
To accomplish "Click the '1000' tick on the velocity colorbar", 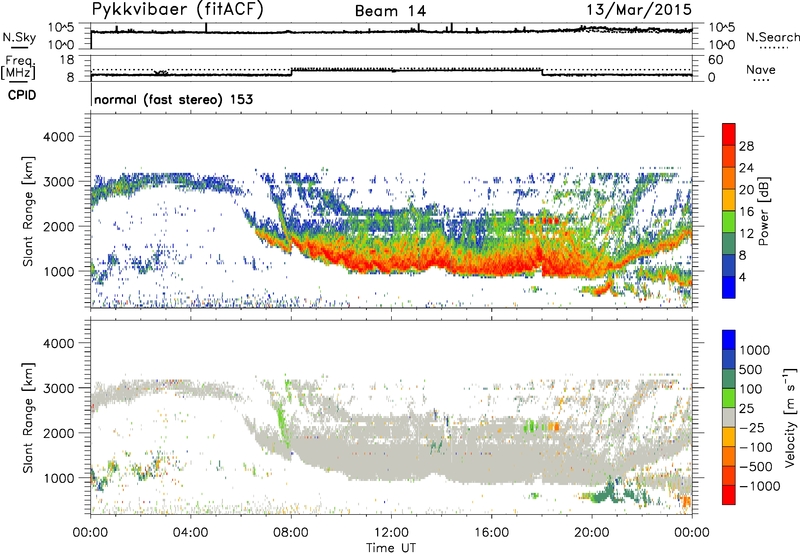I will point(755,350).
